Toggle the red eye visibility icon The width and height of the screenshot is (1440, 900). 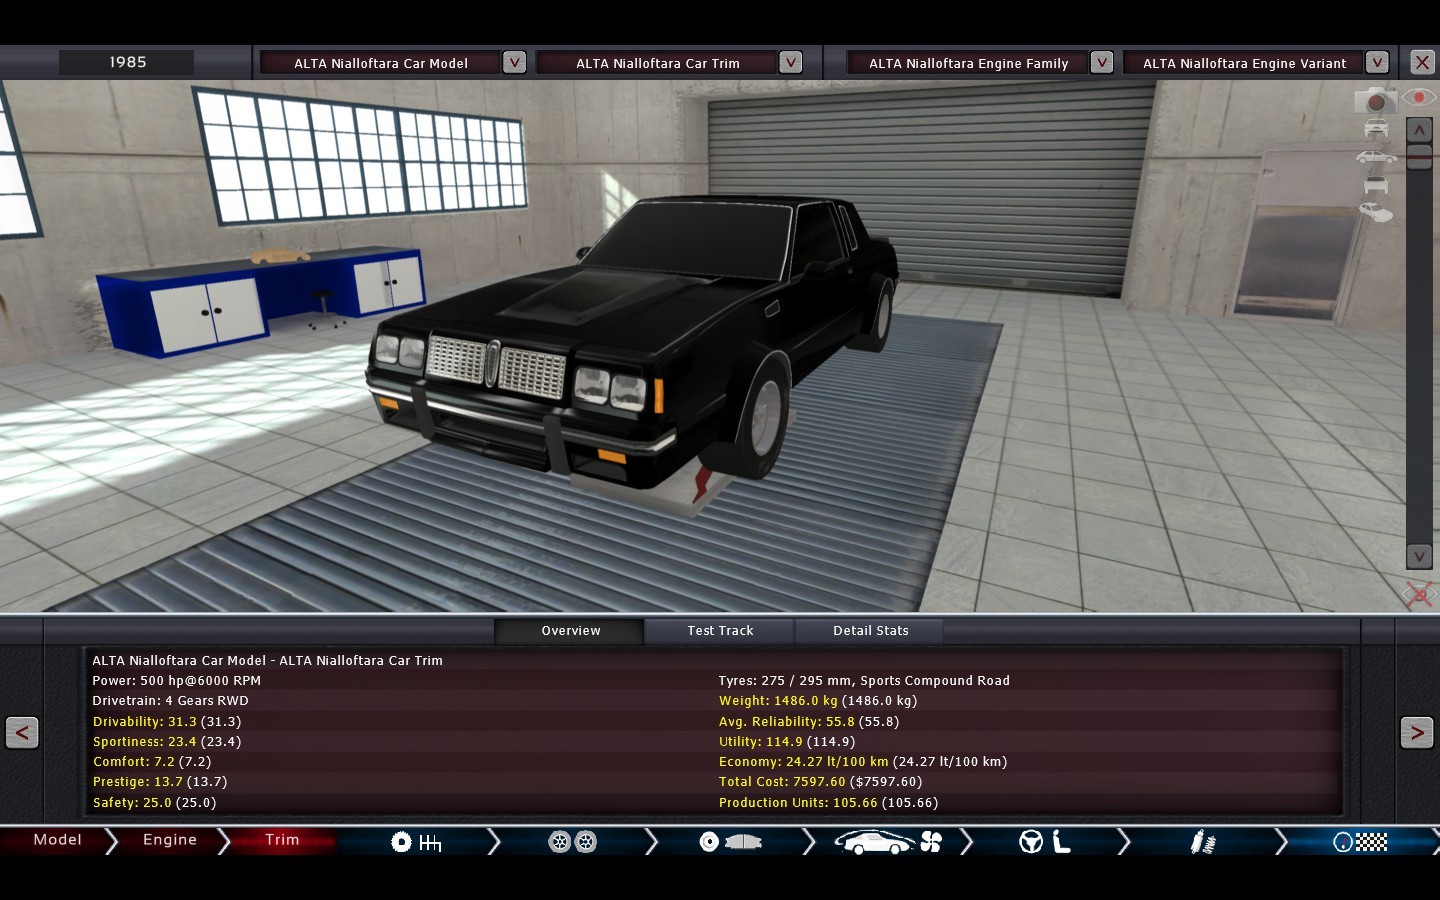pyautogui.click(x=1418, y=98)
